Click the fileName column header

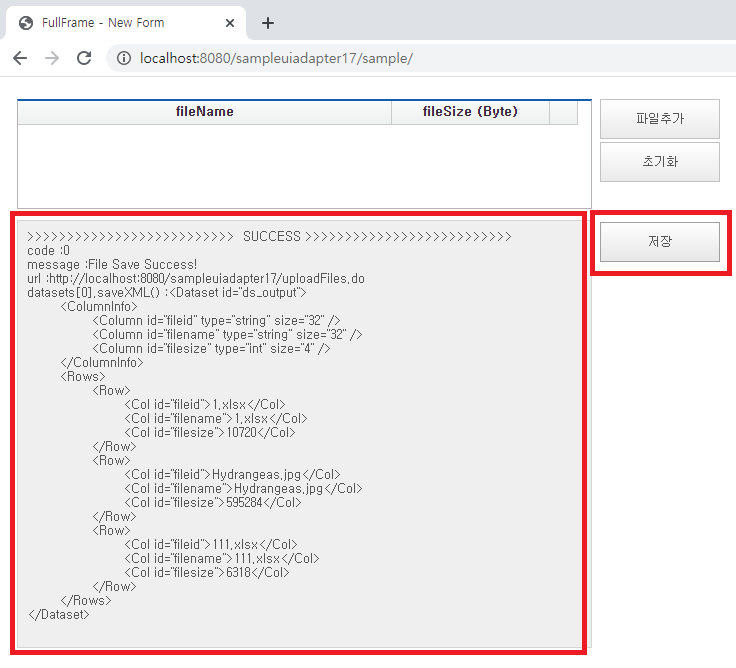point(204,112)
